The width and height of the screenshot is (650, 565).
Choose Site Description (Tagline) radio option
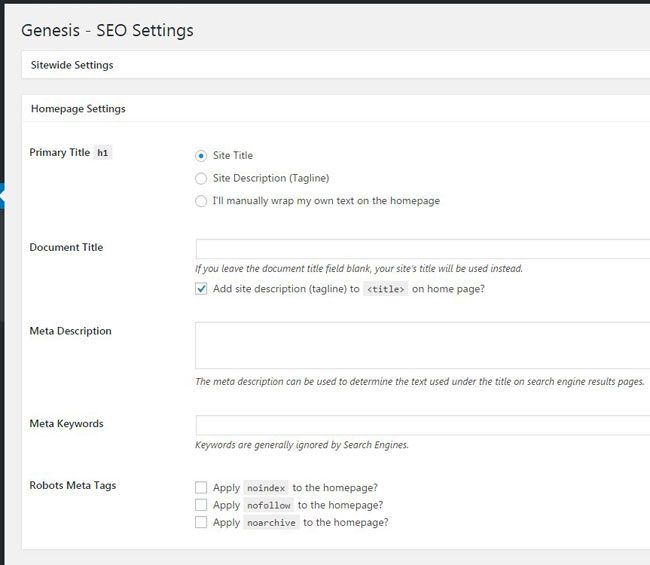[201, 178]
